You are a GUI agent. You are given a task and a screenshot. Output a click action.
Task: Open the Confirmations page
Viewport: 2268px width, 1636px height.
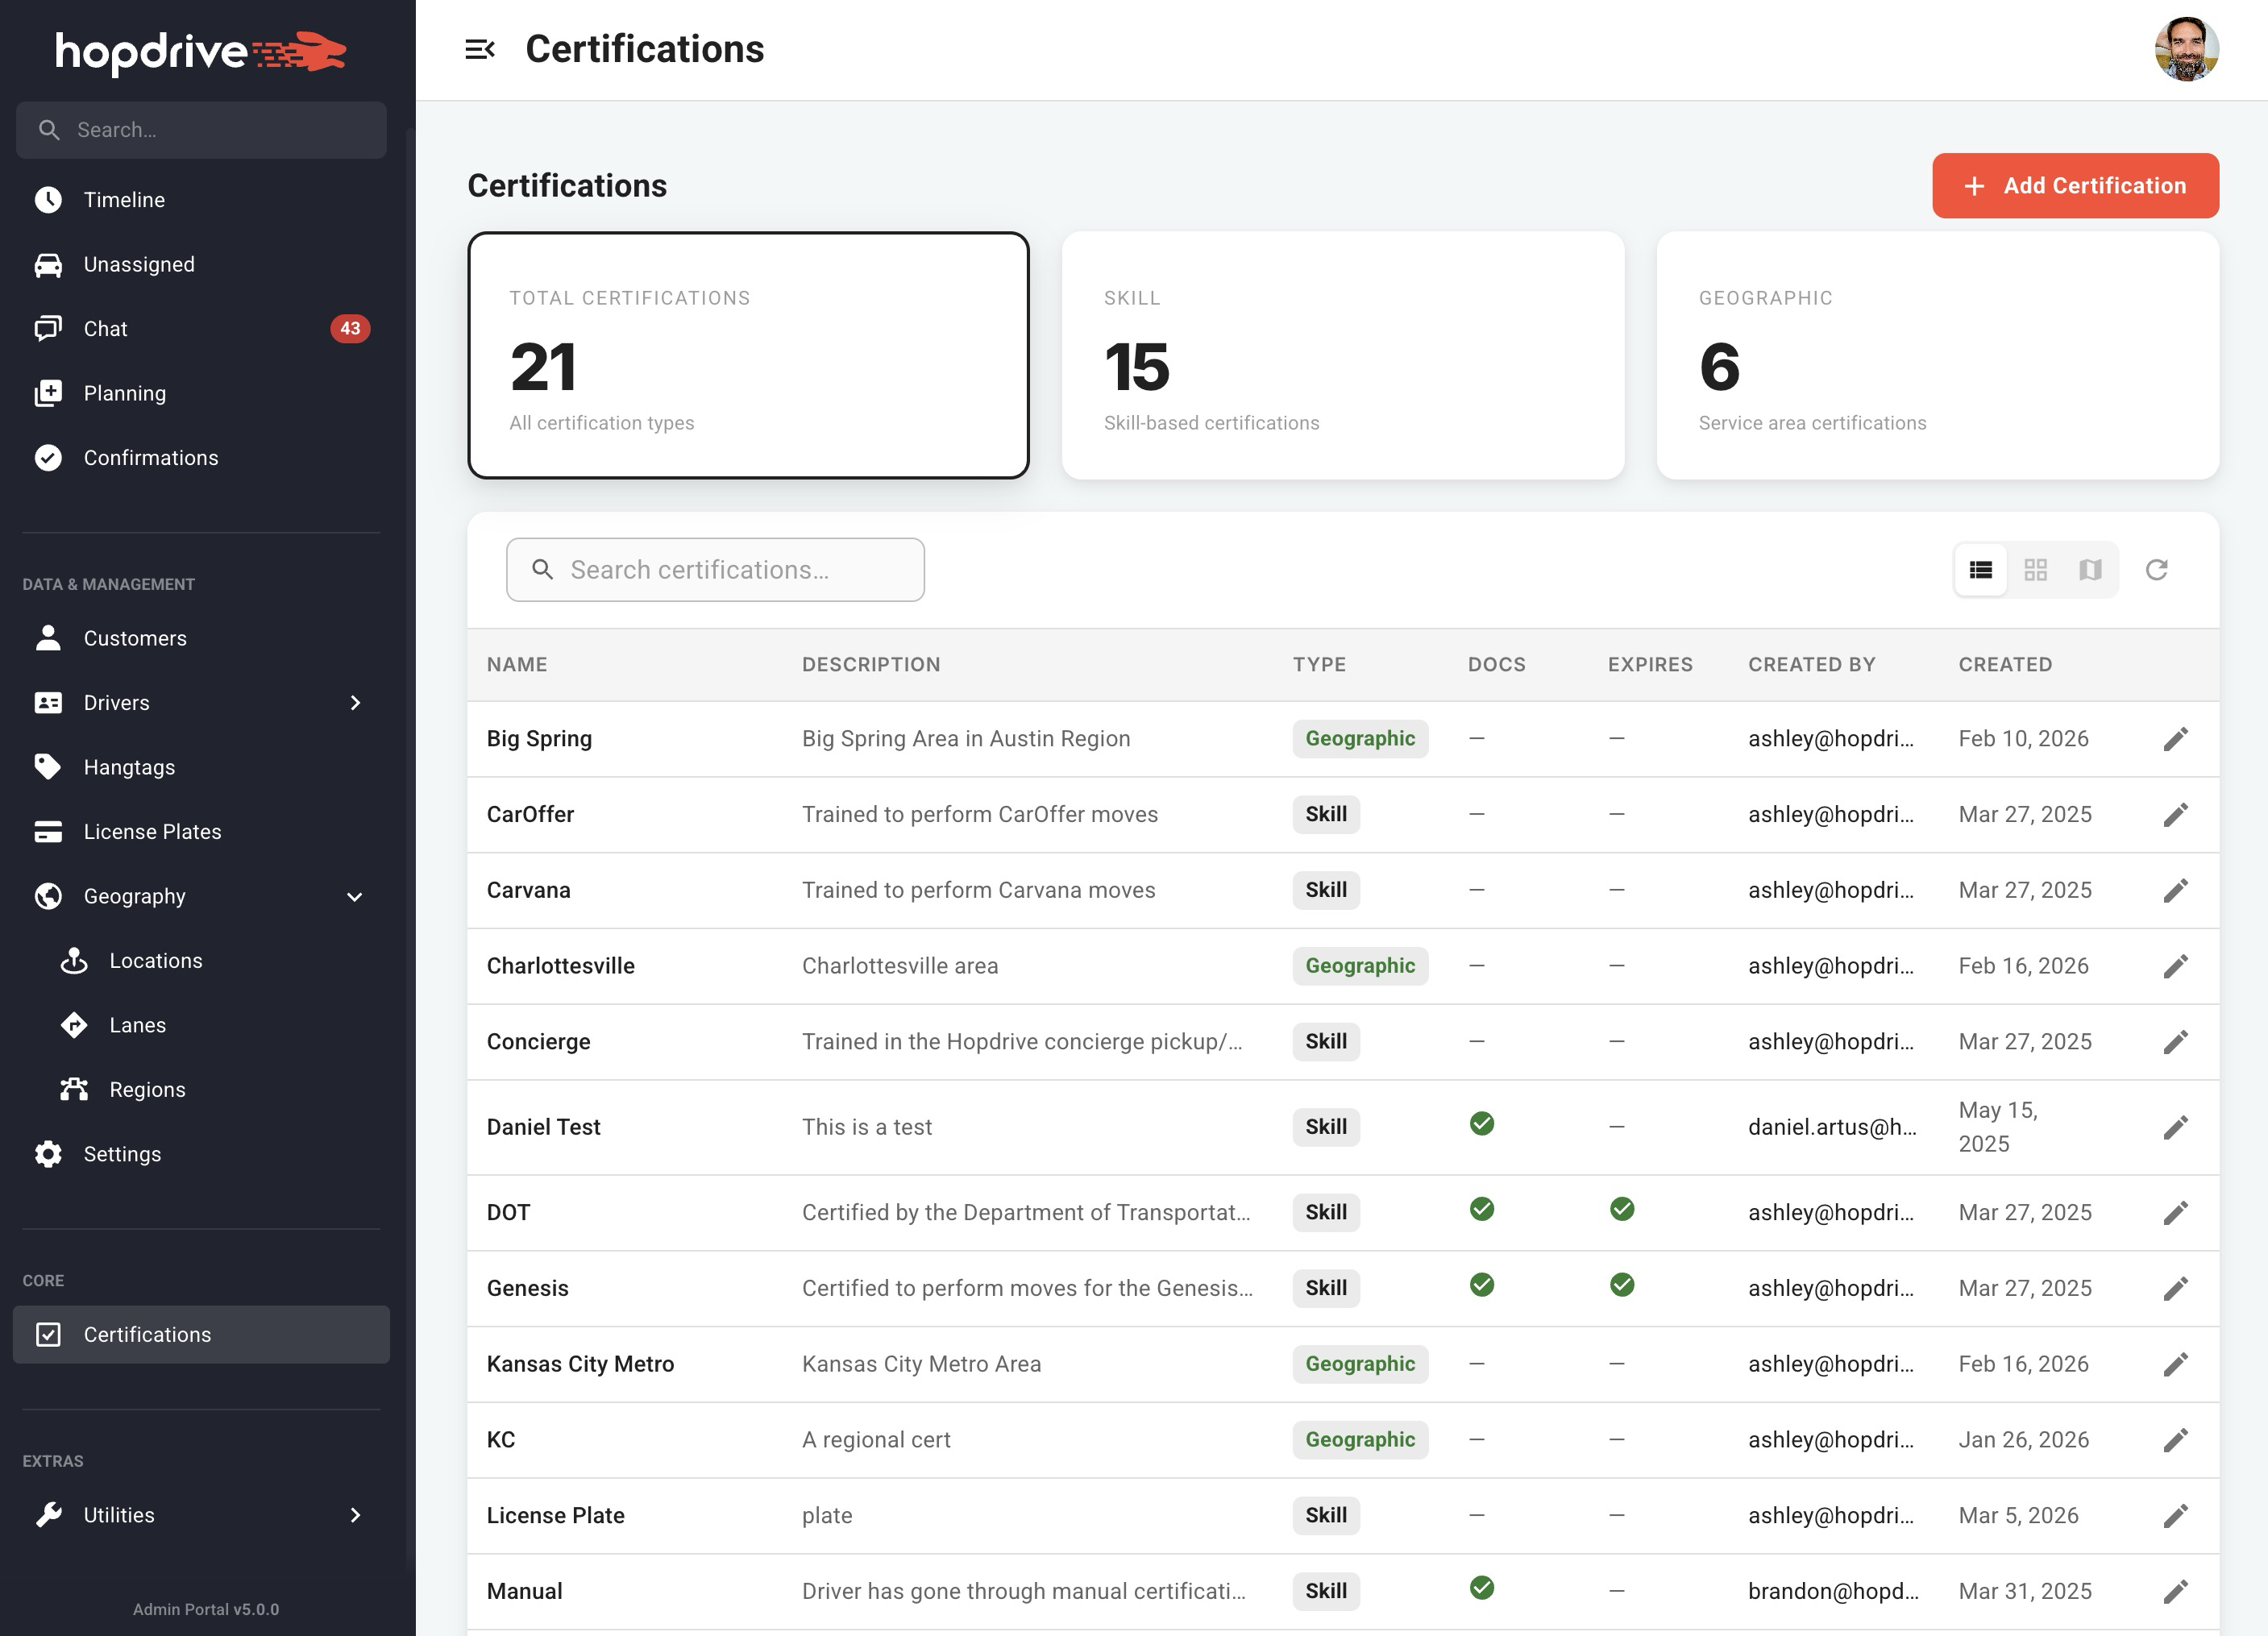click(150, 457)
